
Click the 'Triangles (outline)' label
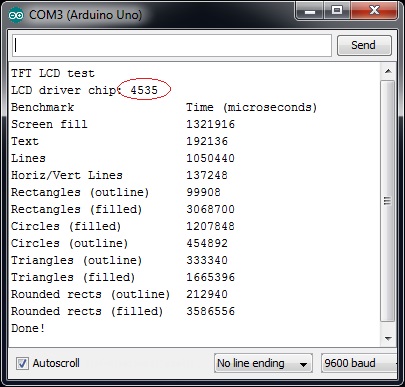tap(76, 260)
